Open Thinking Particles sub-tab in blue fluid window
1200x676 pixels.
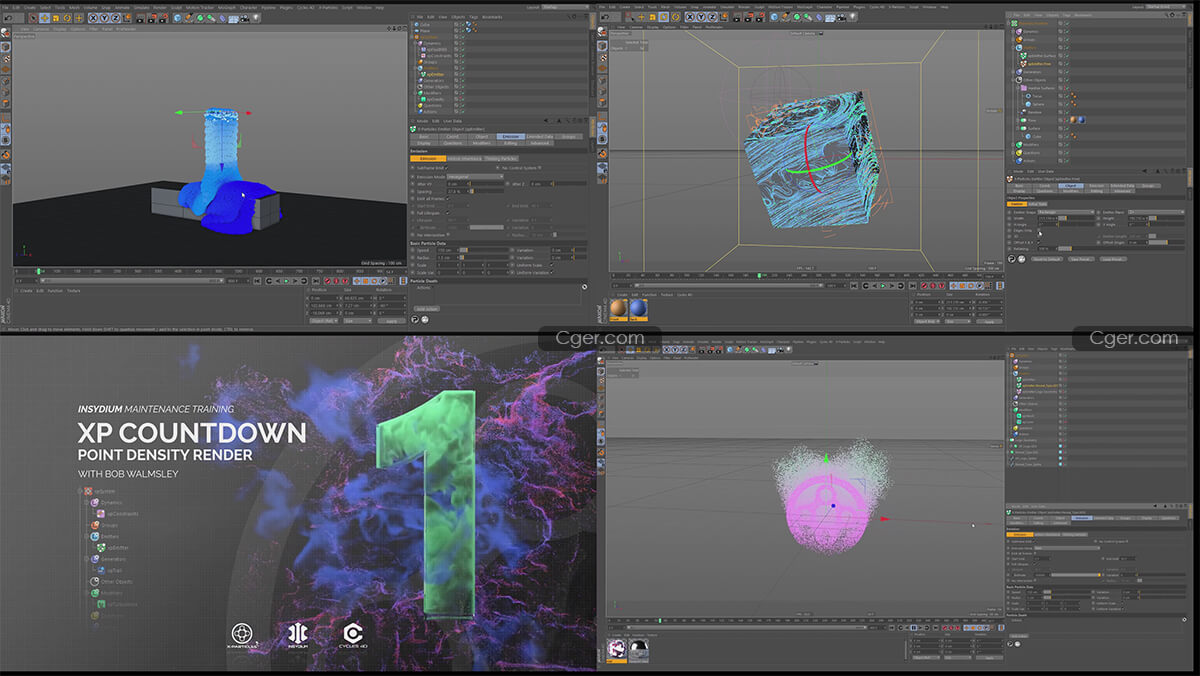coord(501,159)
